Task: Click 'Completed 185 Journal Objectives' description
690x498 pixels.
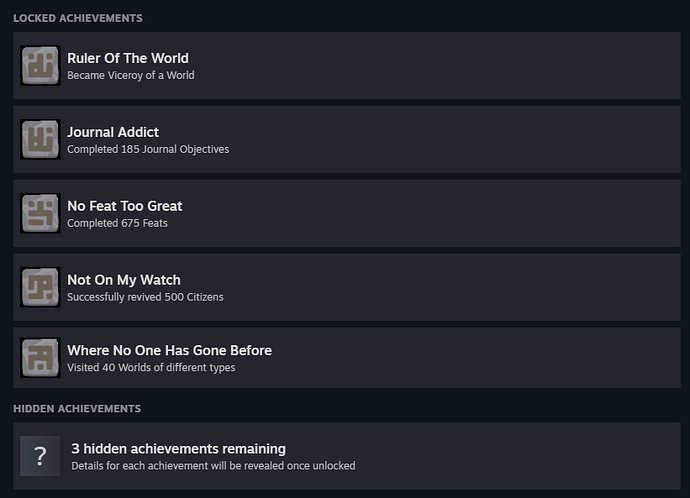Action: [148, 149]
